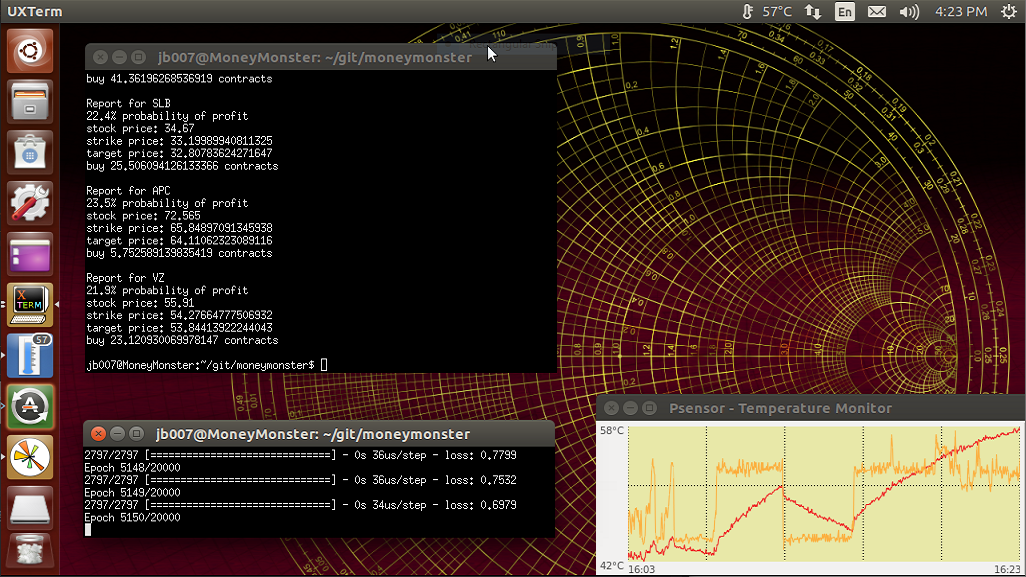Open System Settings gear and wrench icon
Screen dimensions: 1026x577
[29, 203]
